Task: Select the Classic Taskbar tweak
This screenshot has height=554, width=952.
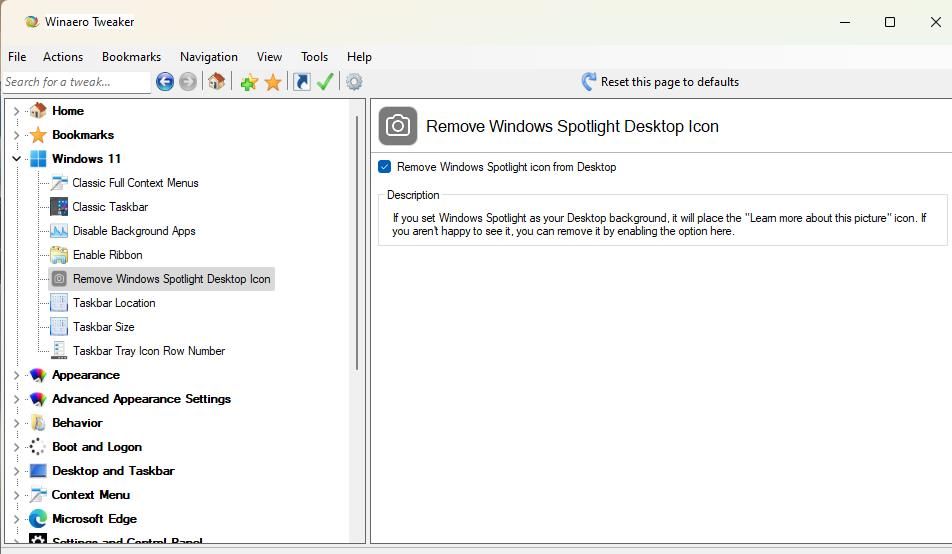Action: (x=110, y=207)
